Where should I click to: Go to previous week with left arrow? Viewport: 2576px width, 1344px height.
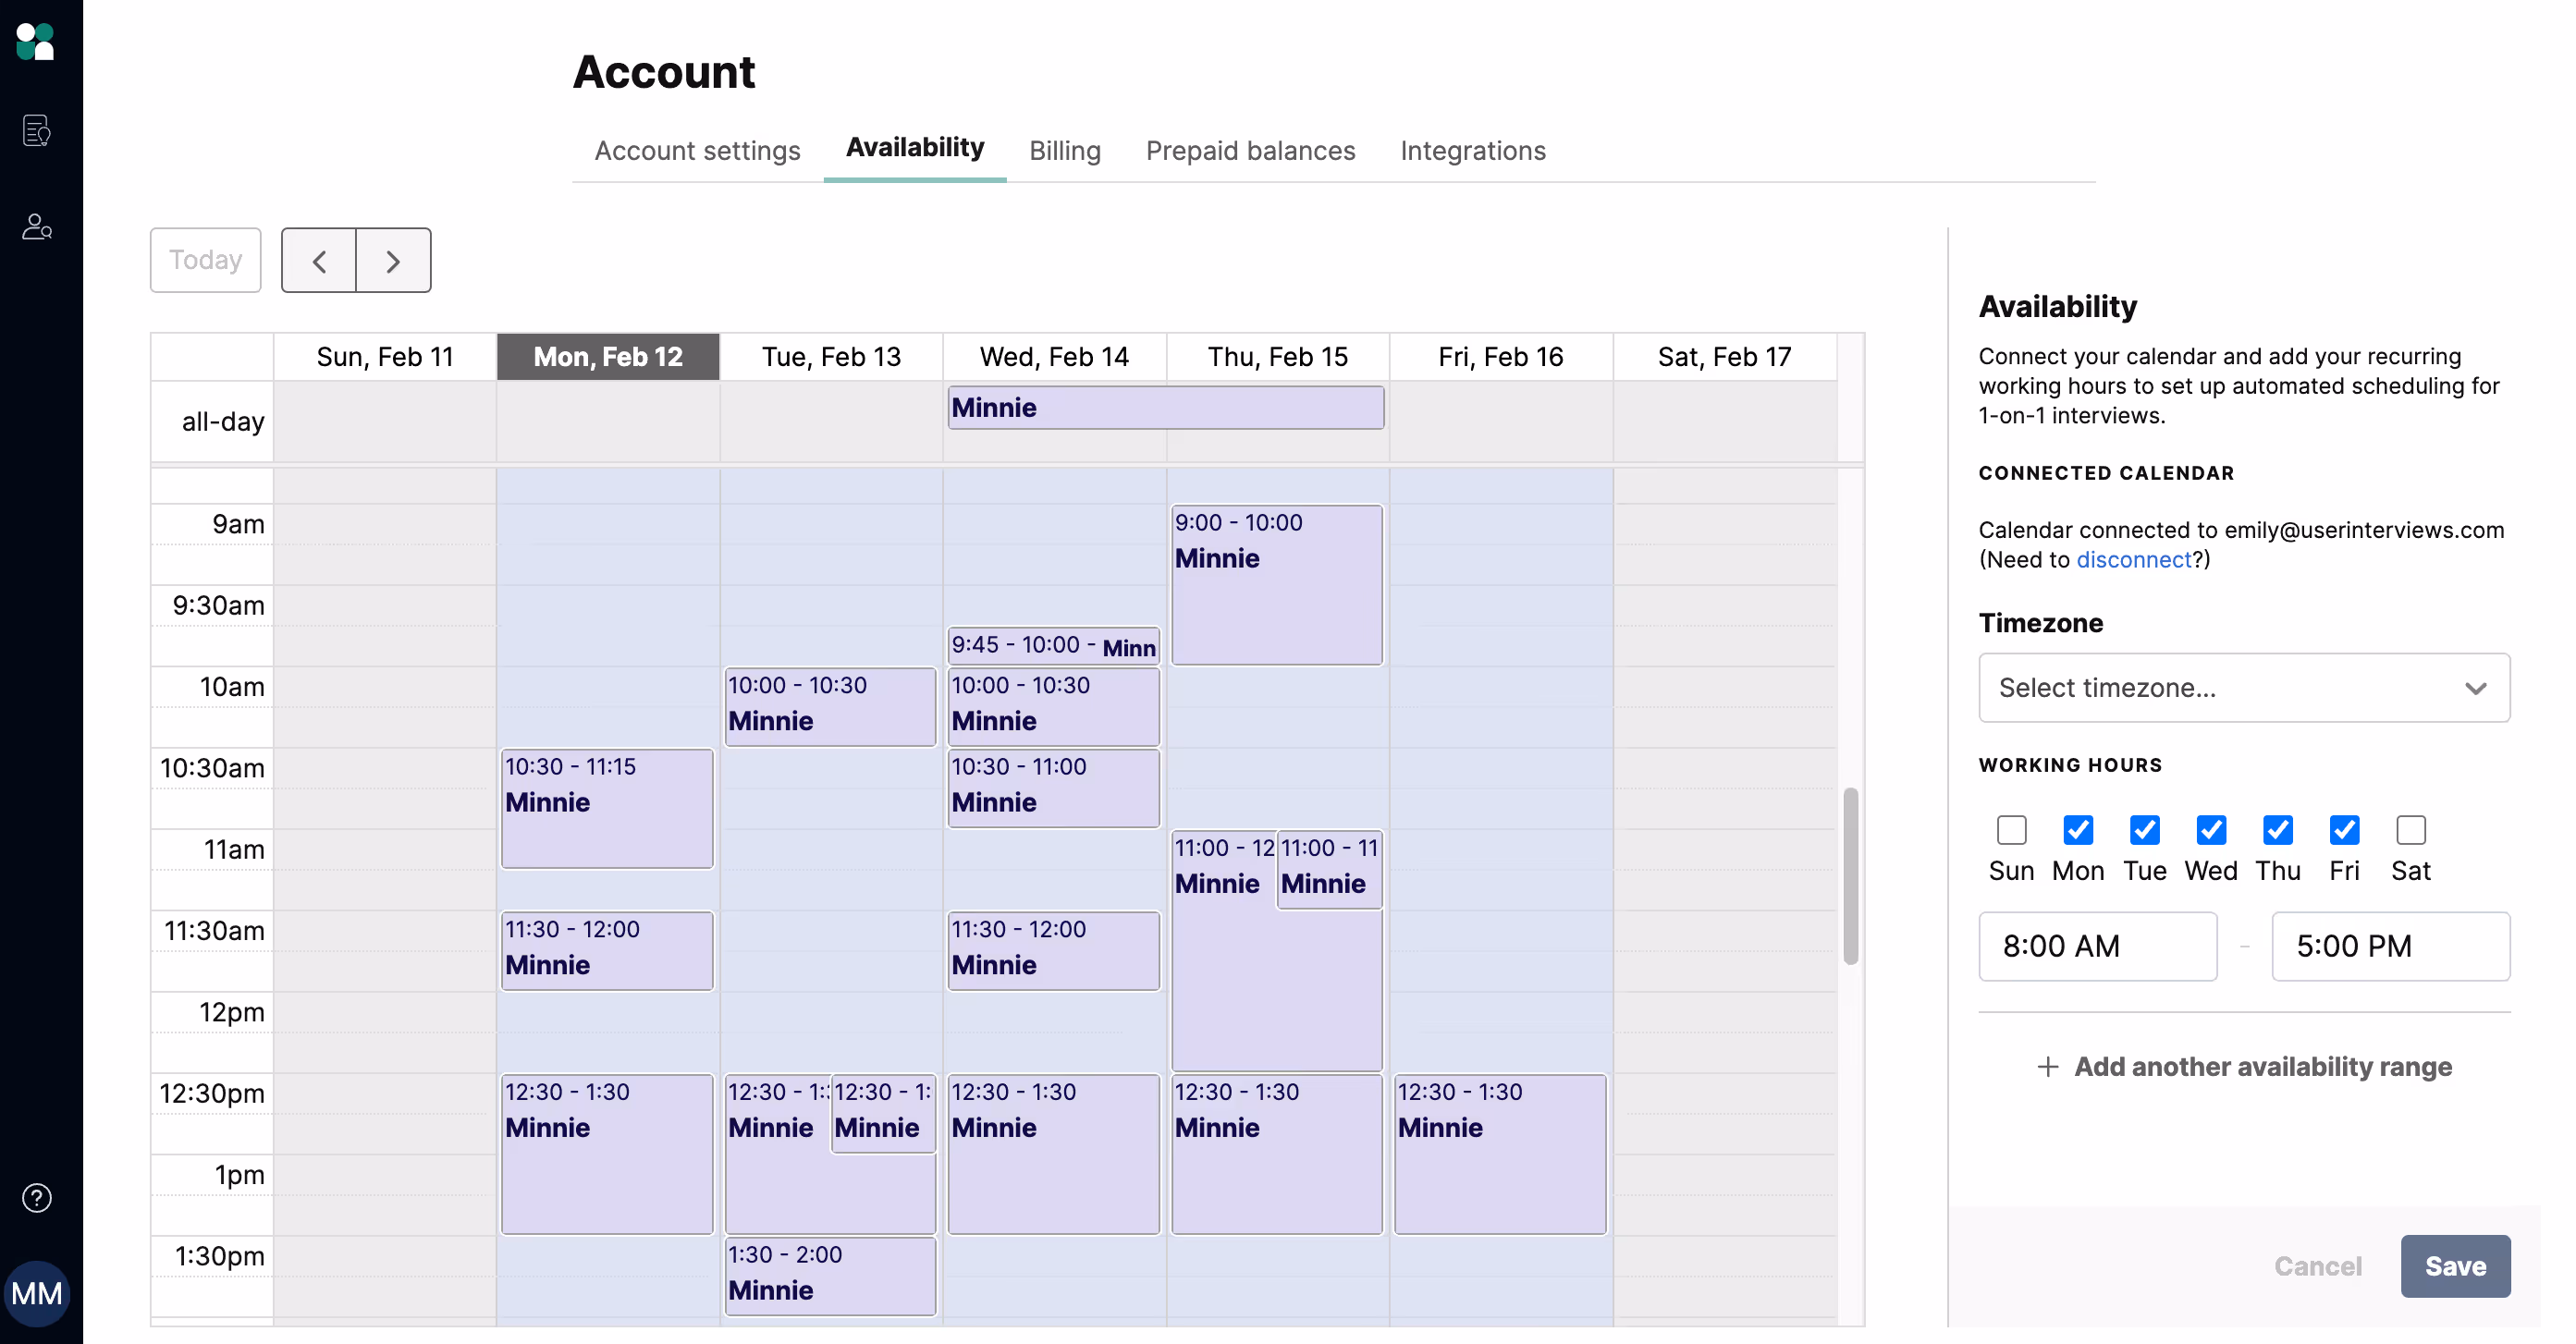[319, 261]
